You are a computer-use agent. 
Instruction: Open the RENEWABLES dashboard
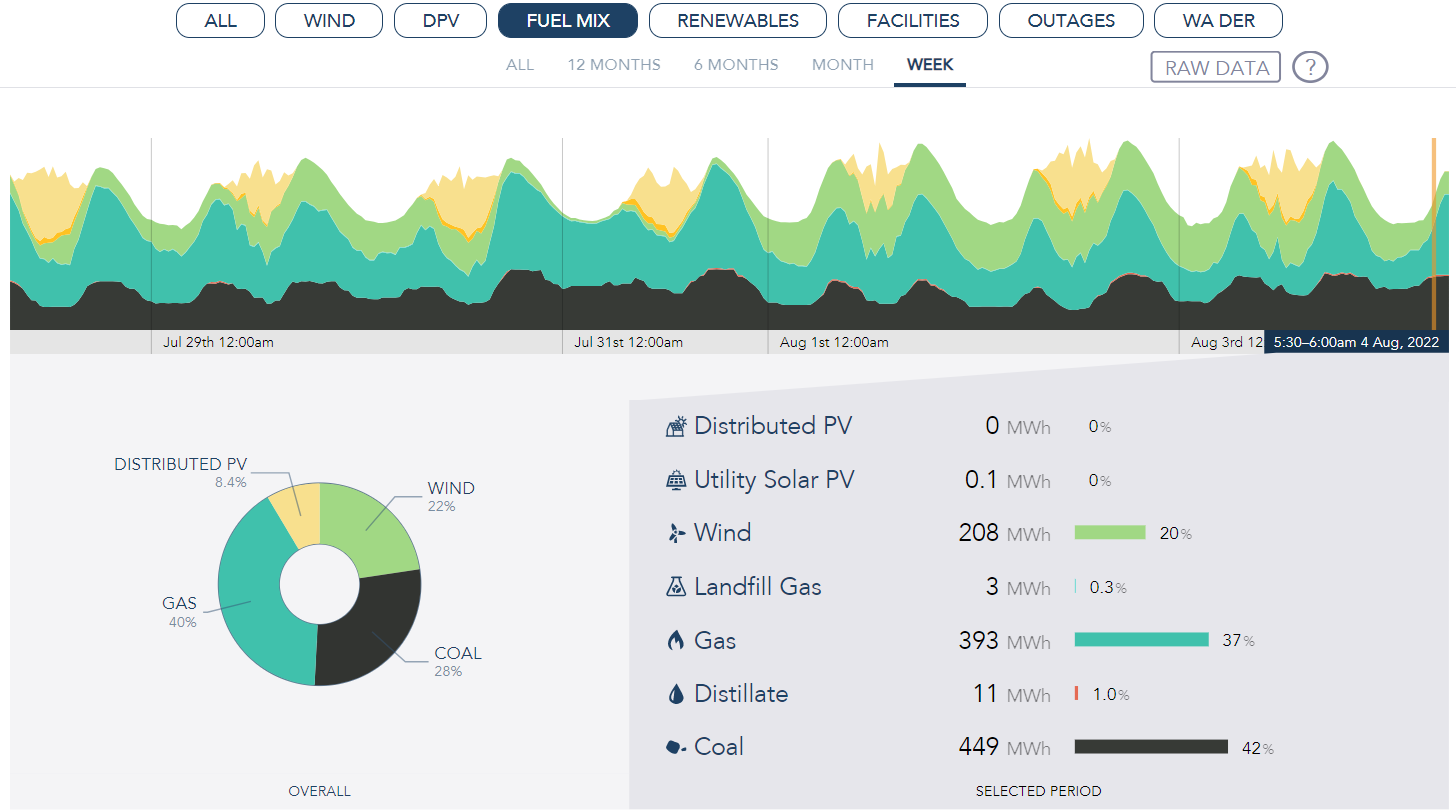pos(737,20)
